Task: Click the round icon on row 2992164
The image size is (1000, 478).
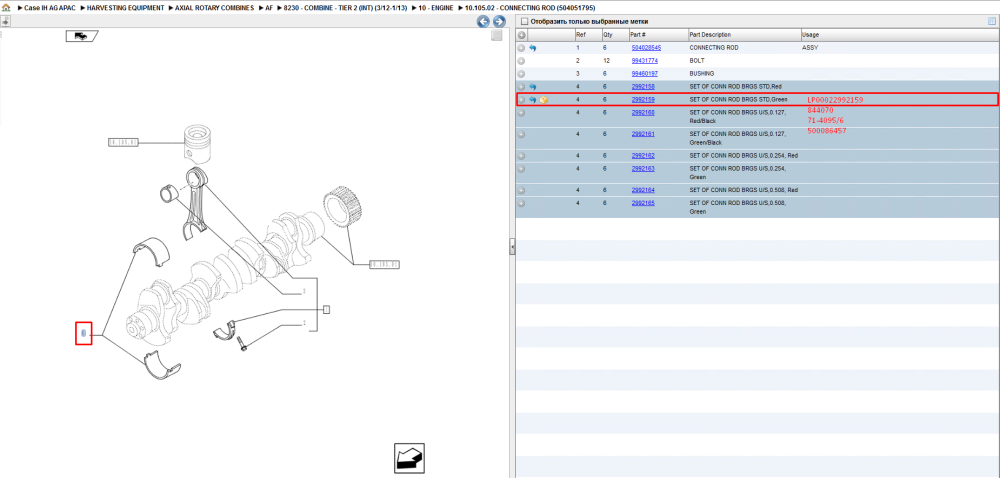Action: [521, 190]
